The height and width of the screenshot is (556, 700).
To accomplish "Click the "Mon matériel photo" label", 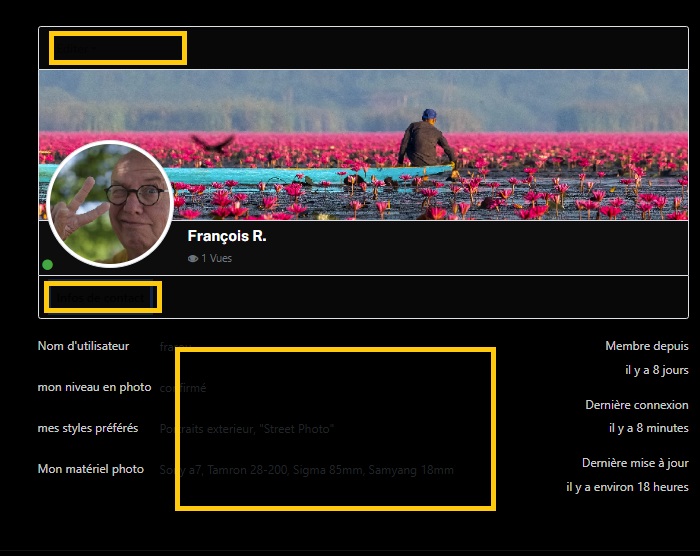I will [x=91, y=469].
